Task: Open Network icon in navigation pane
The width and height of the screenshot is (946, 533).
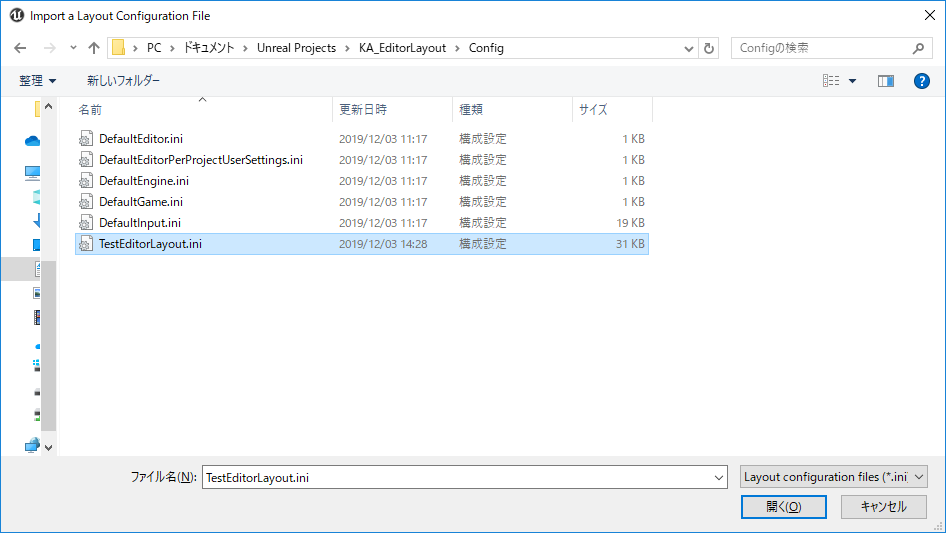Action: pos(33,446)
